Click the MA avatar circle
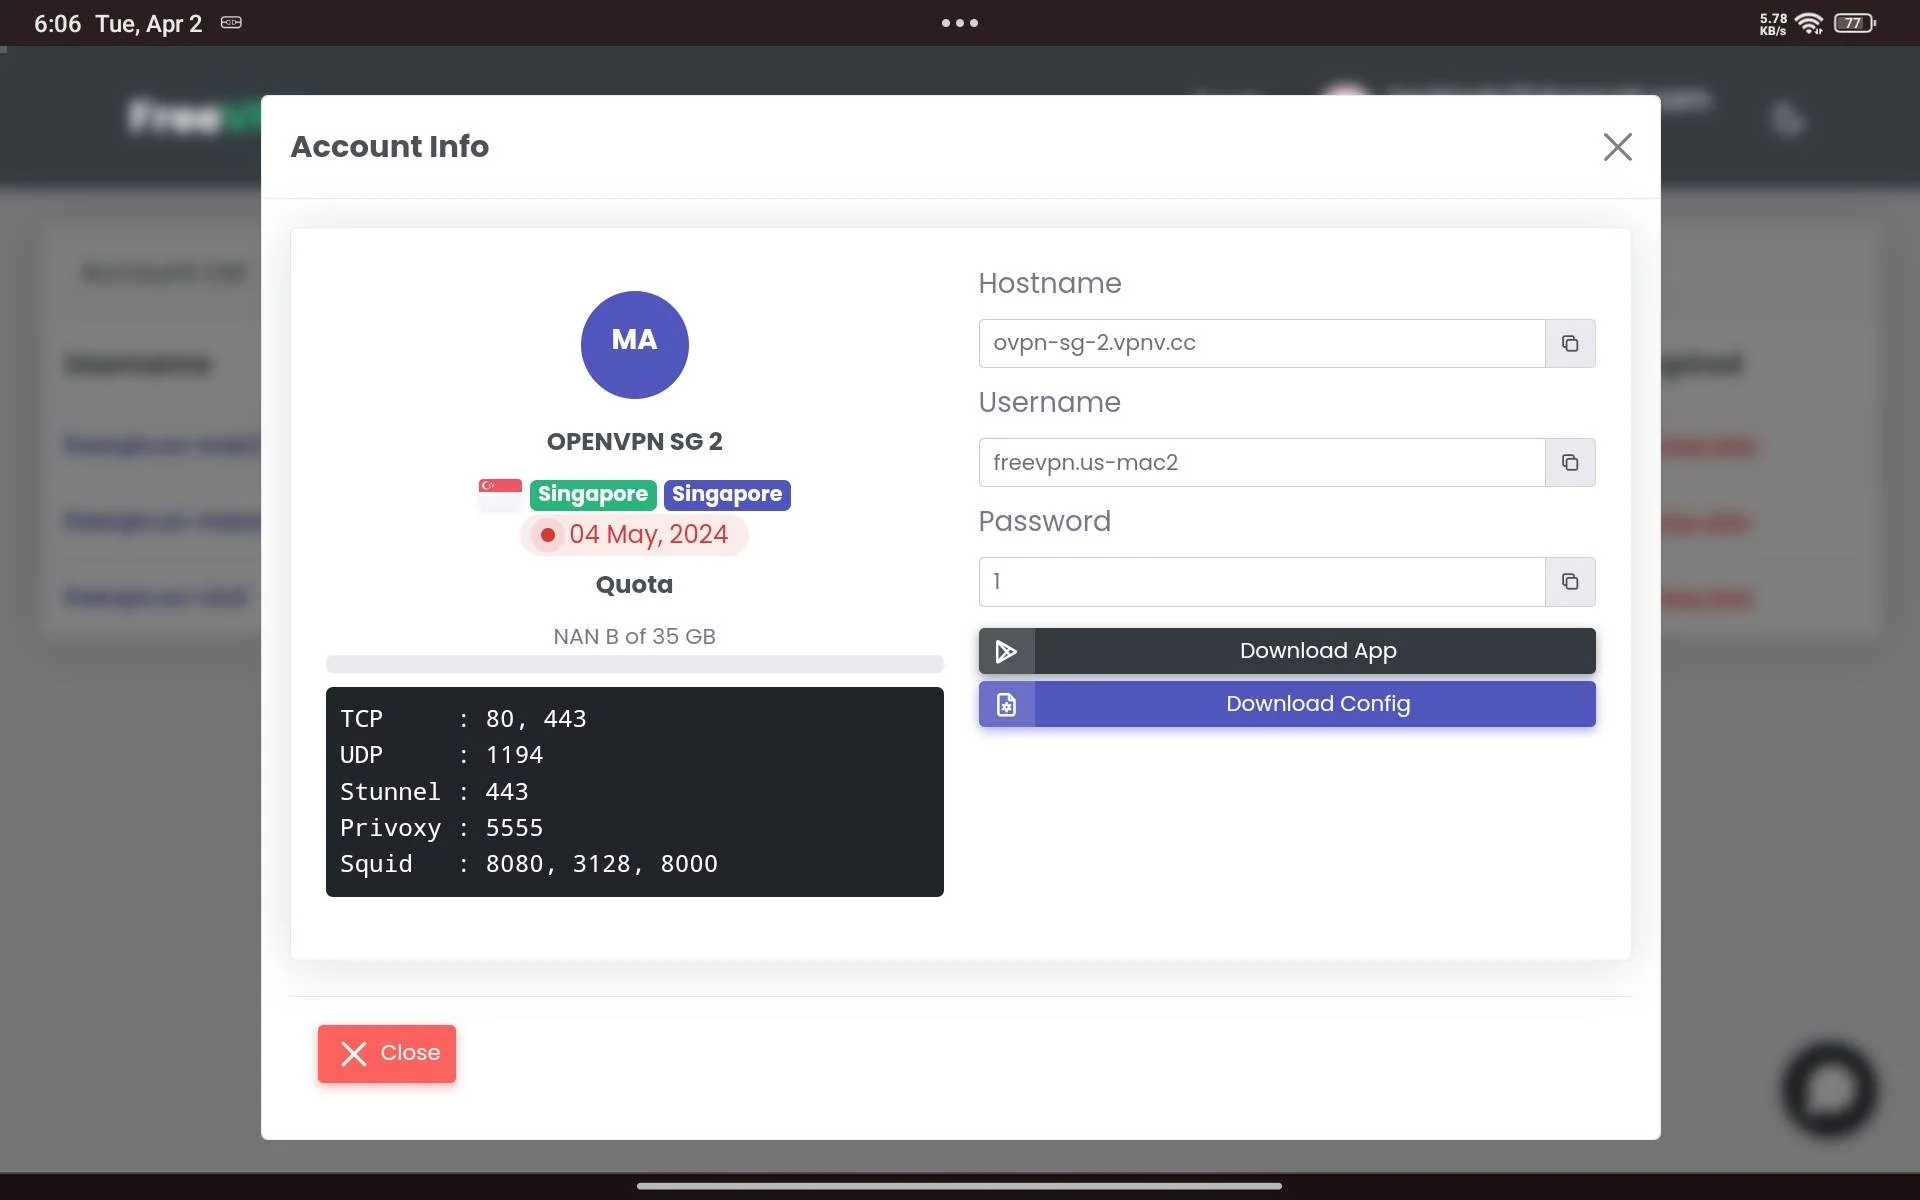This screenshot has height=1200, width=1920. pos(634,344)
